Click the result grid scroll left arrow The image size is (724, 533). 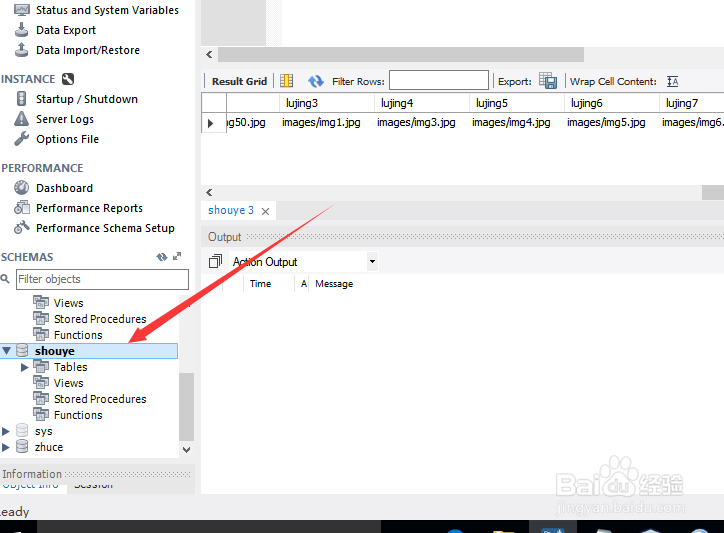209,192
